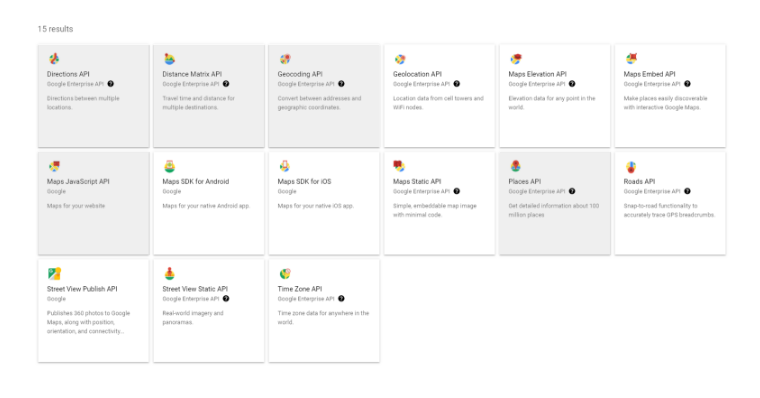
Task: Click the Maps SDK for Android icon
Action: point(169,166)
